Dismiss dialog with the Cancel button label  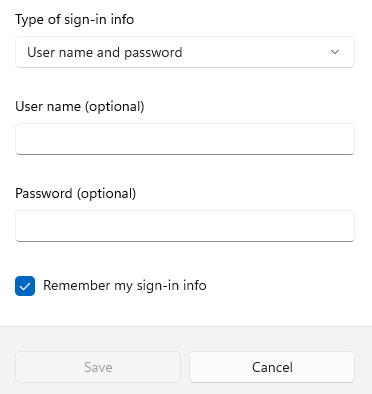click(272, 367)
